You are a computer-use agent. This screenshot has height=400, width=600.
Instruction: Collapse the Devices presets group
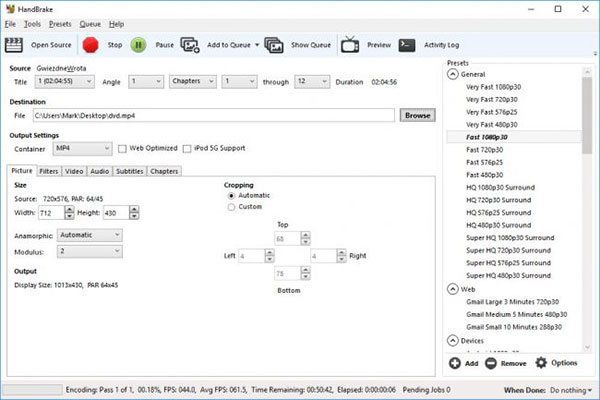tap(453, 340)
